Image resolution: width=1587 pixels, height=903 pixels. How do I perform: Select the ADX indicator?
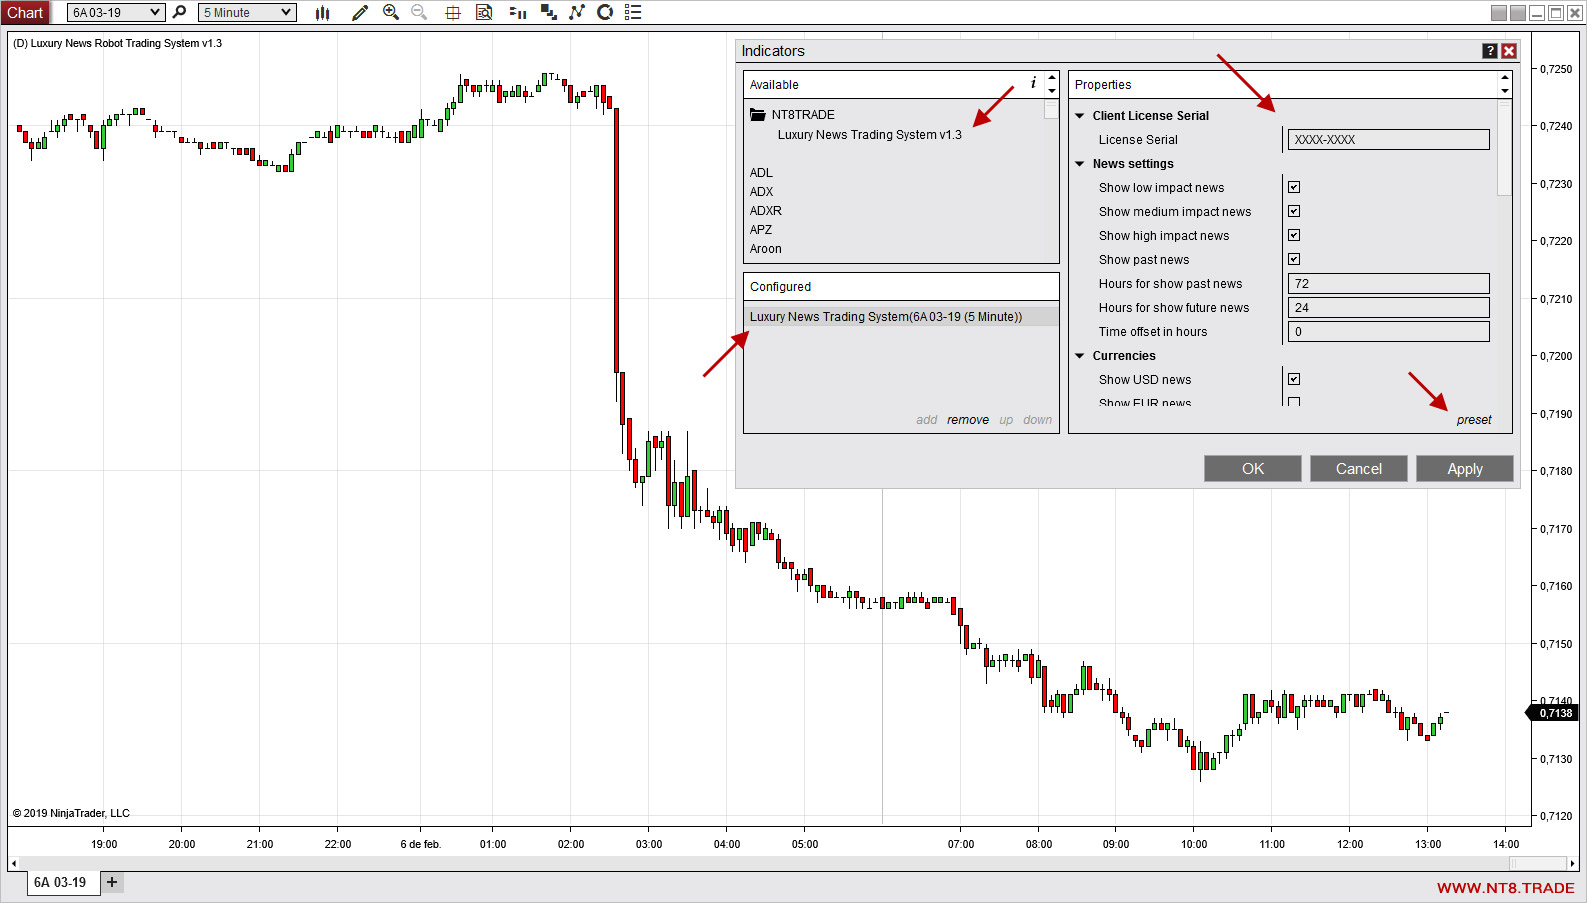tap(761, 192)
